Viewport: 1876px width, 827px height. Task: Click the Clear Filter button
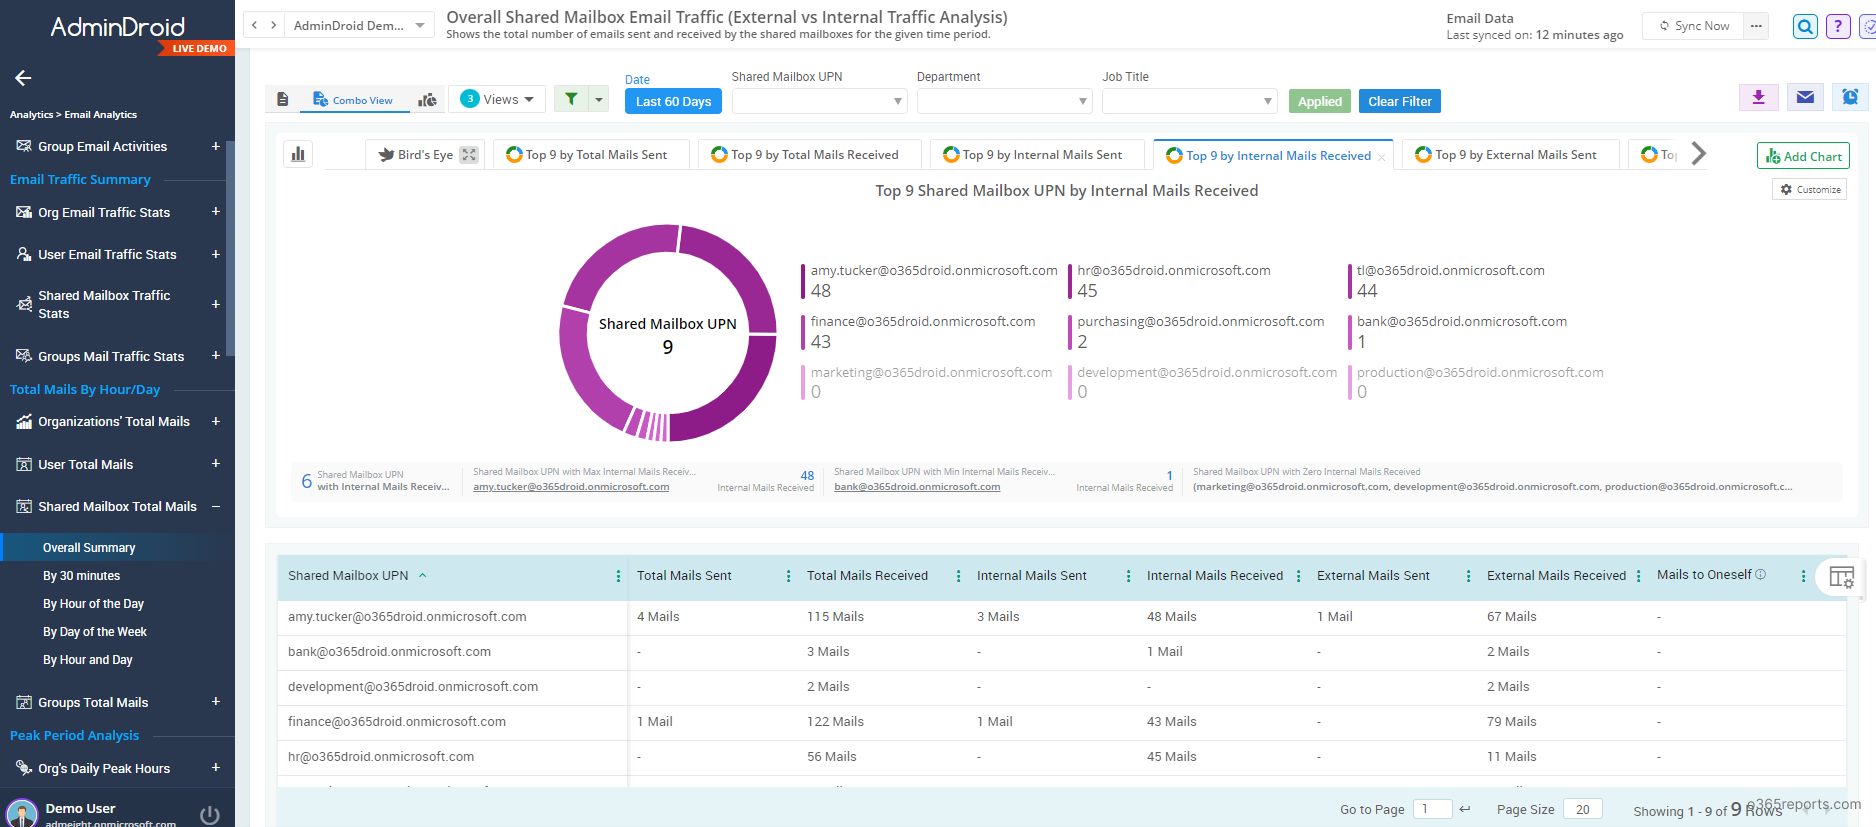(1399, 101)
